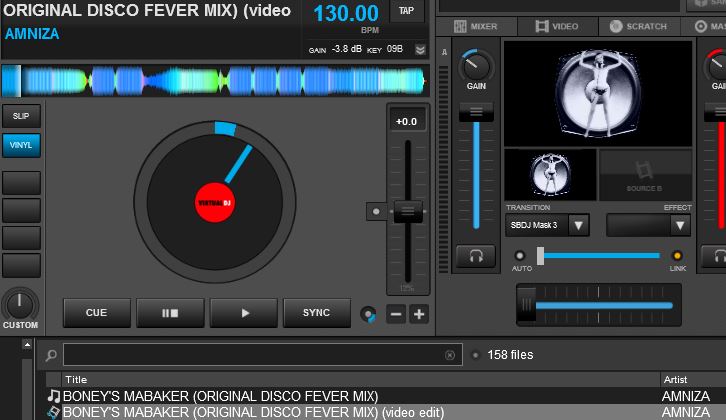Click the KEY 09B value
Image resolution: width=726 pixels, height=420 pixels.
pos(395,49)
